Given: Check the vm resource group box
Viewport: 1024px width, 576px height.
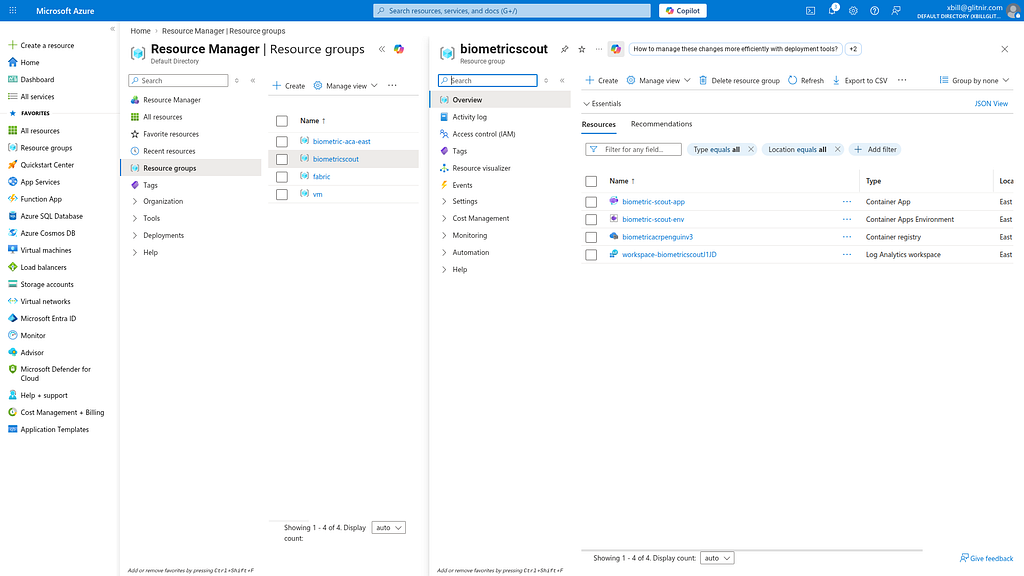Looking at the screenshot, I should click(281, 195).
